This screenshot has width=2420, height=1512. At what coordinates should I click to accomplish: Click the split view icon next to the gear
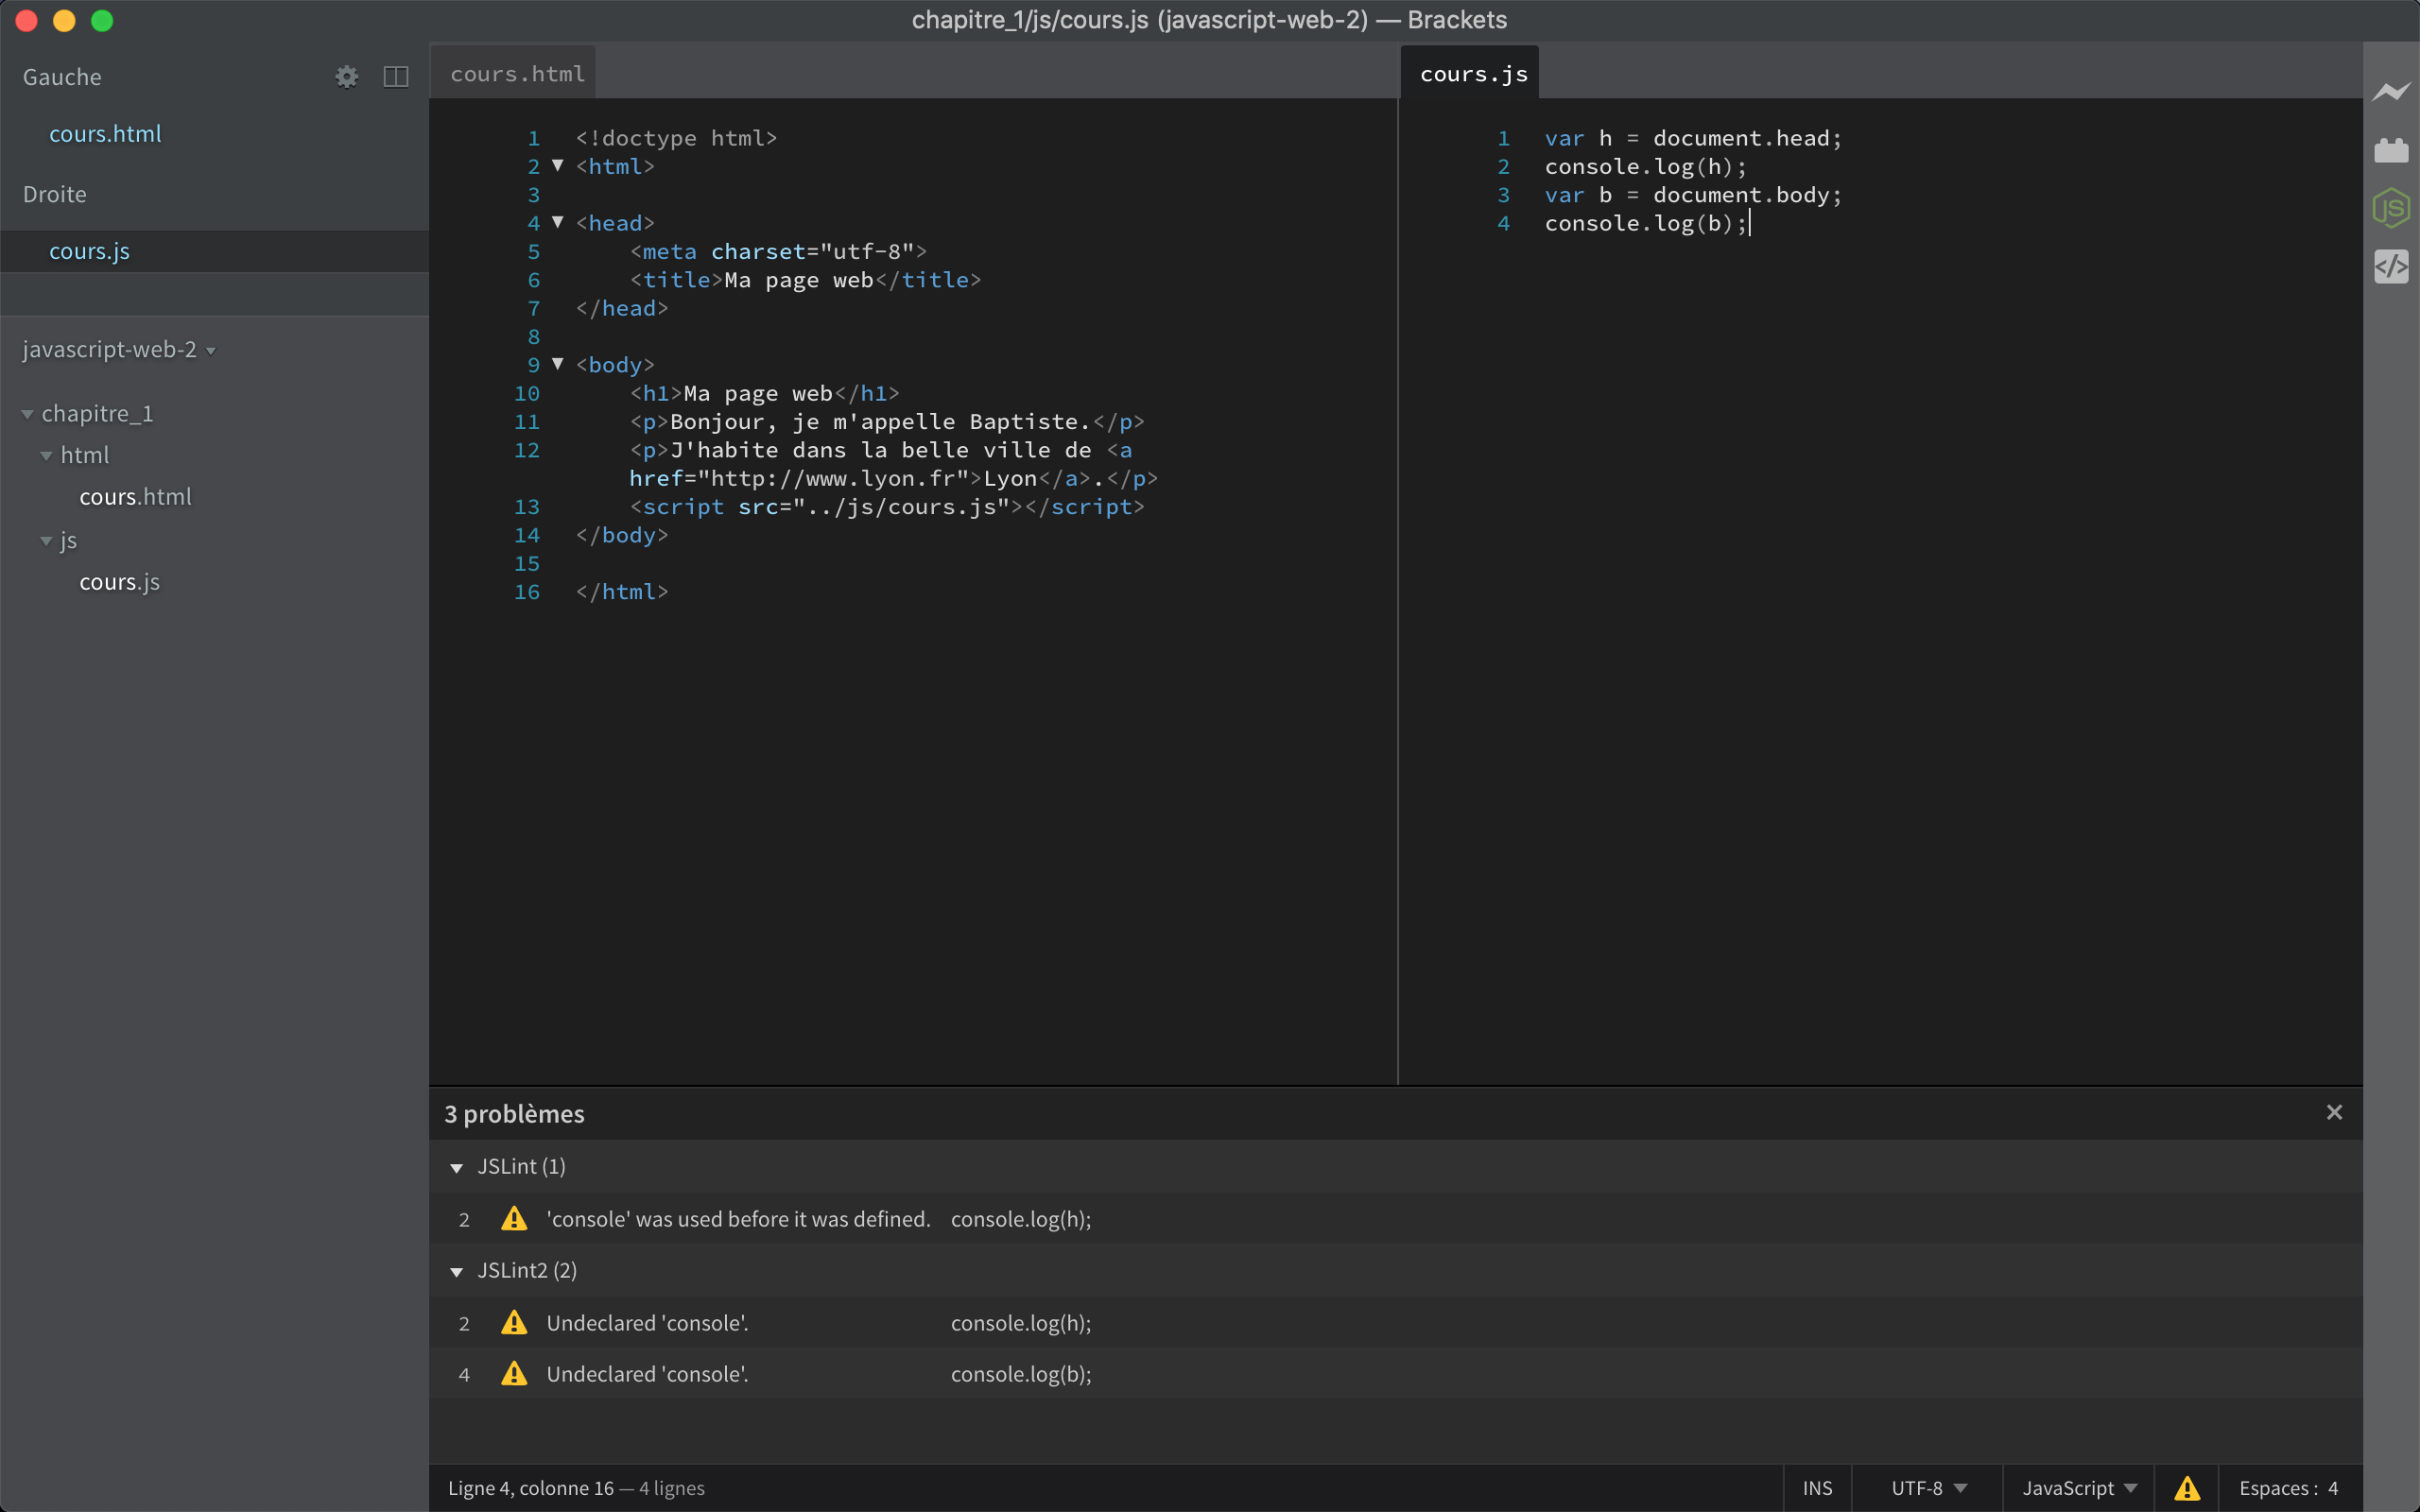tap(396, 76)
